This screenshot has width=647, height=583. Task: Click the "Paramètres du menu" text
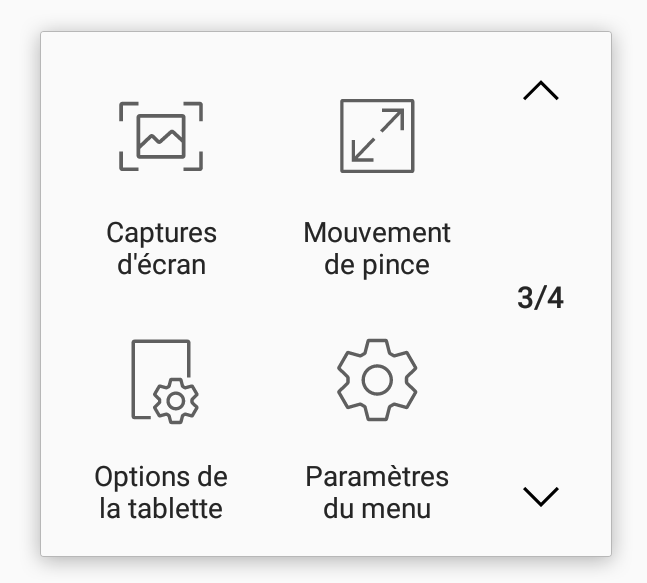pyautogui.click(x=377, y=492)
